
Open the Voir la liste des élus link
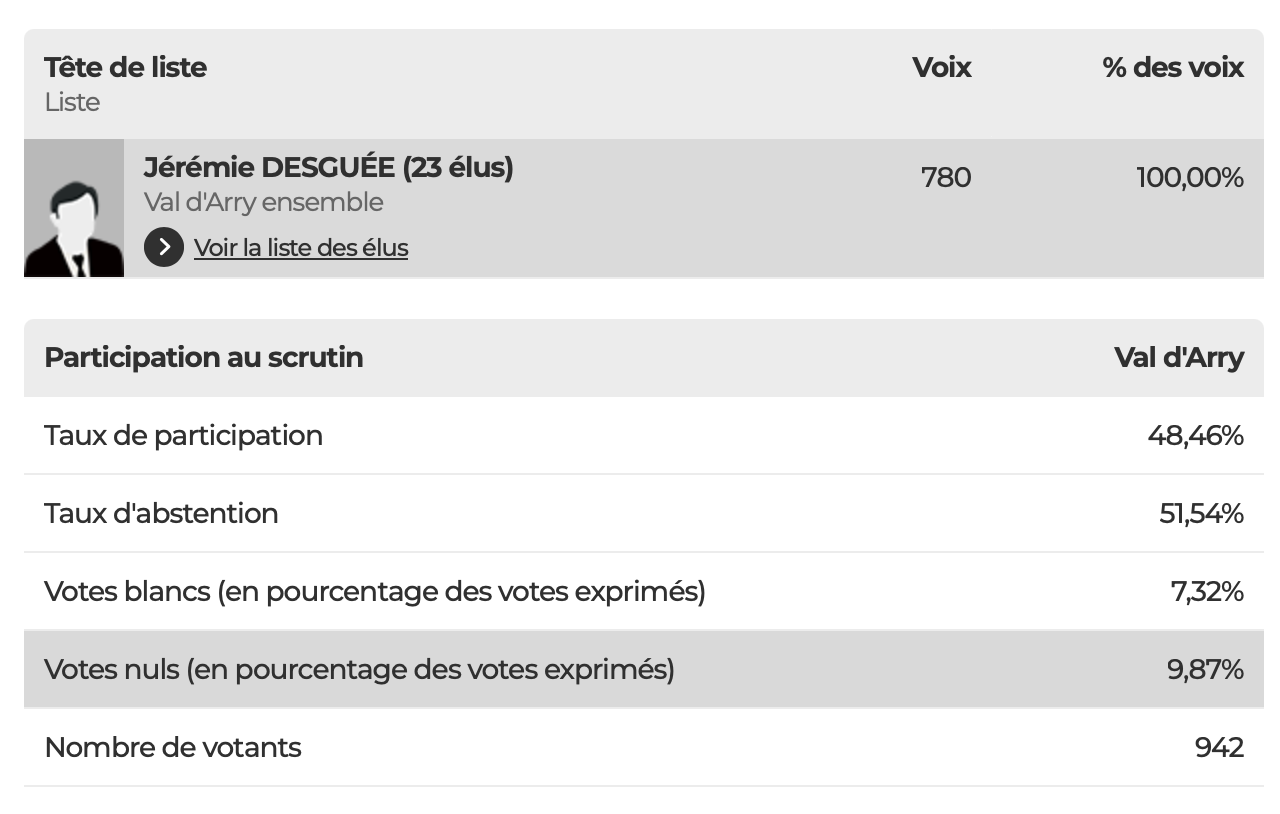tap(301, 247)
